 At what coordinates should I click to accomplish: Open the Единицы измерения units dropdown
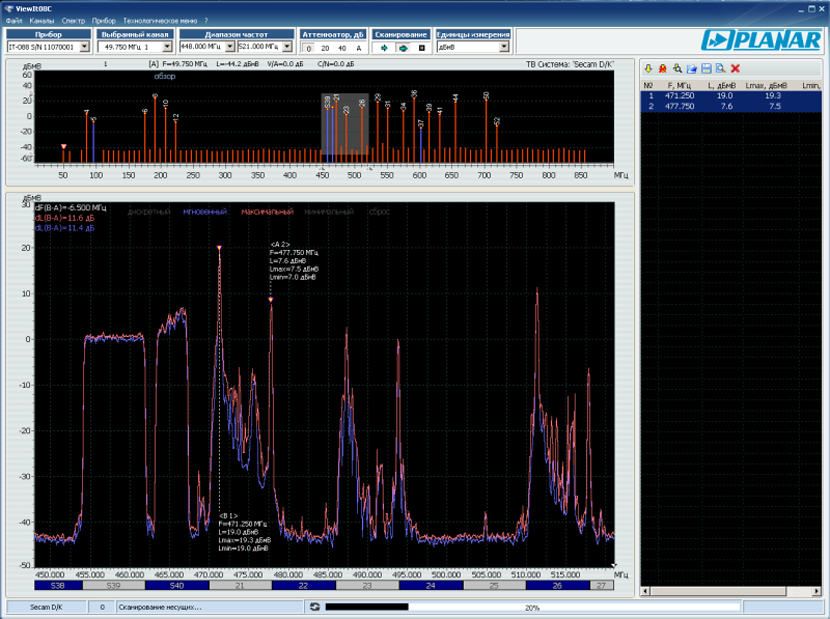click(x=504, y=47)
